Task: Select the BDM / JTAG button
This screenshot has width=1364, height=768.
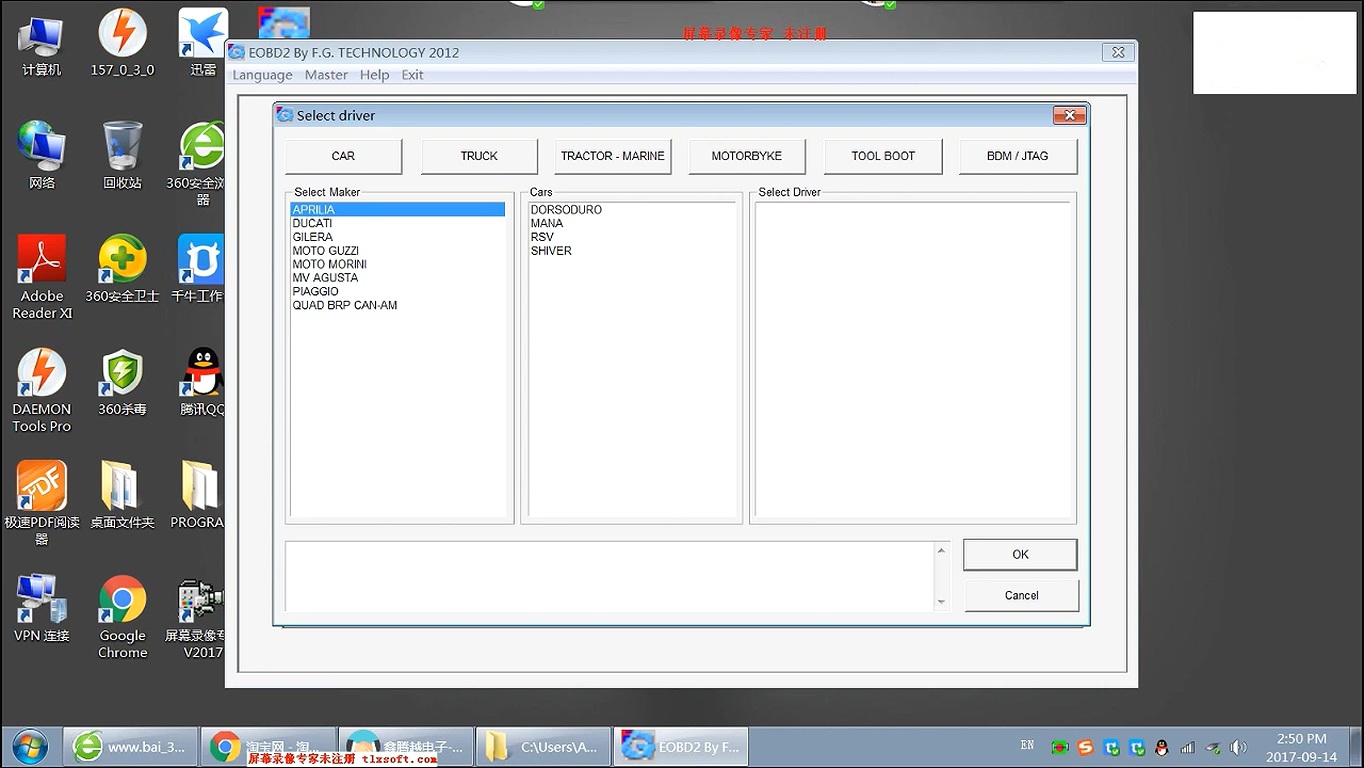Action: point(1018,156)
